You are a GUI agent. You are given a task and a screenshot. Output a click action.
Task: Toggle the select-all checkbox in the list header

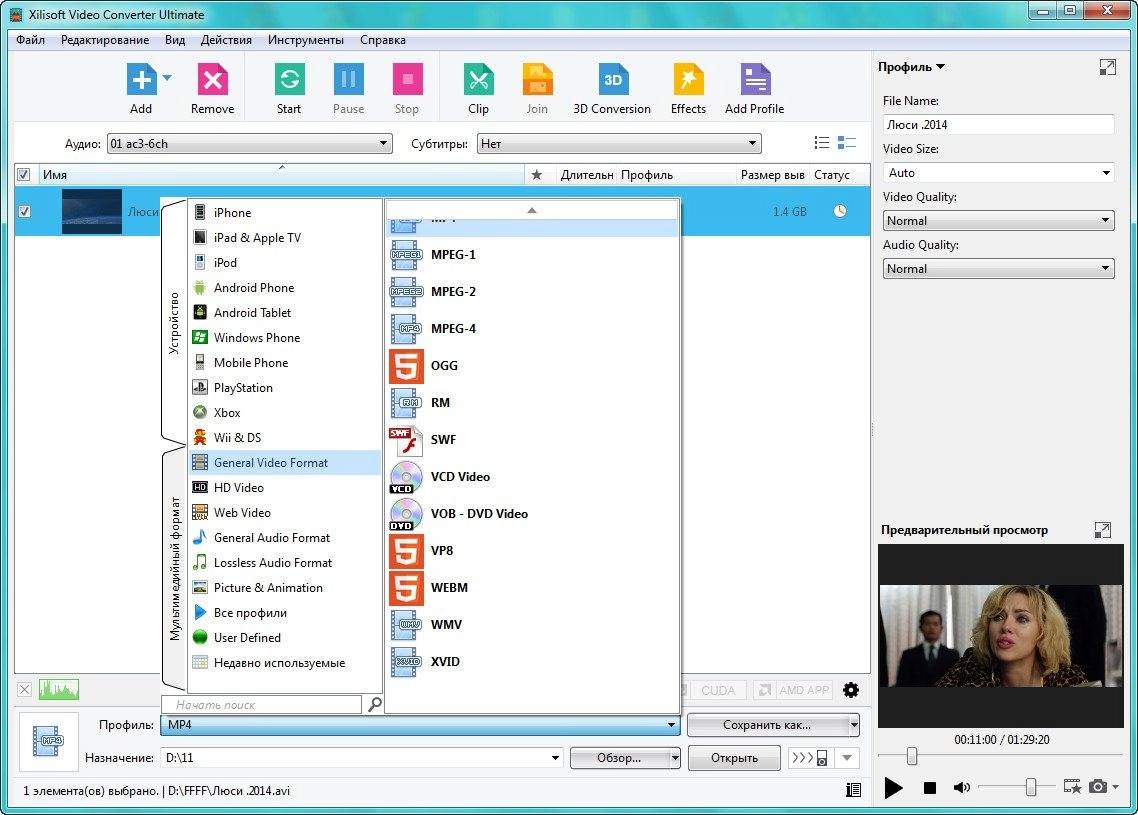coord(23,174)
